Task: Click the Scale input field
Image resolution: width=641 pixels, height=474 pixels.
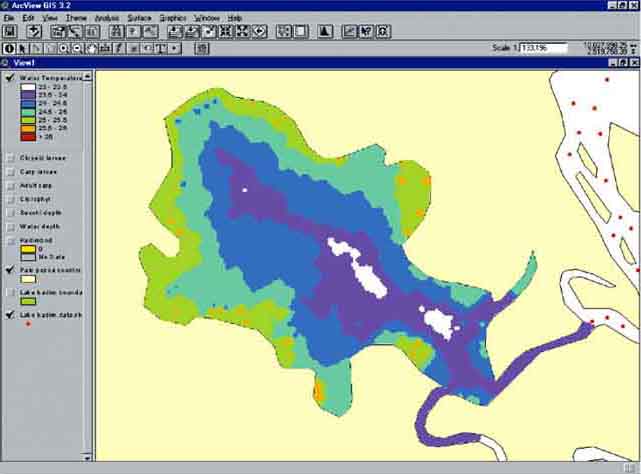Action: click(545, 48)
